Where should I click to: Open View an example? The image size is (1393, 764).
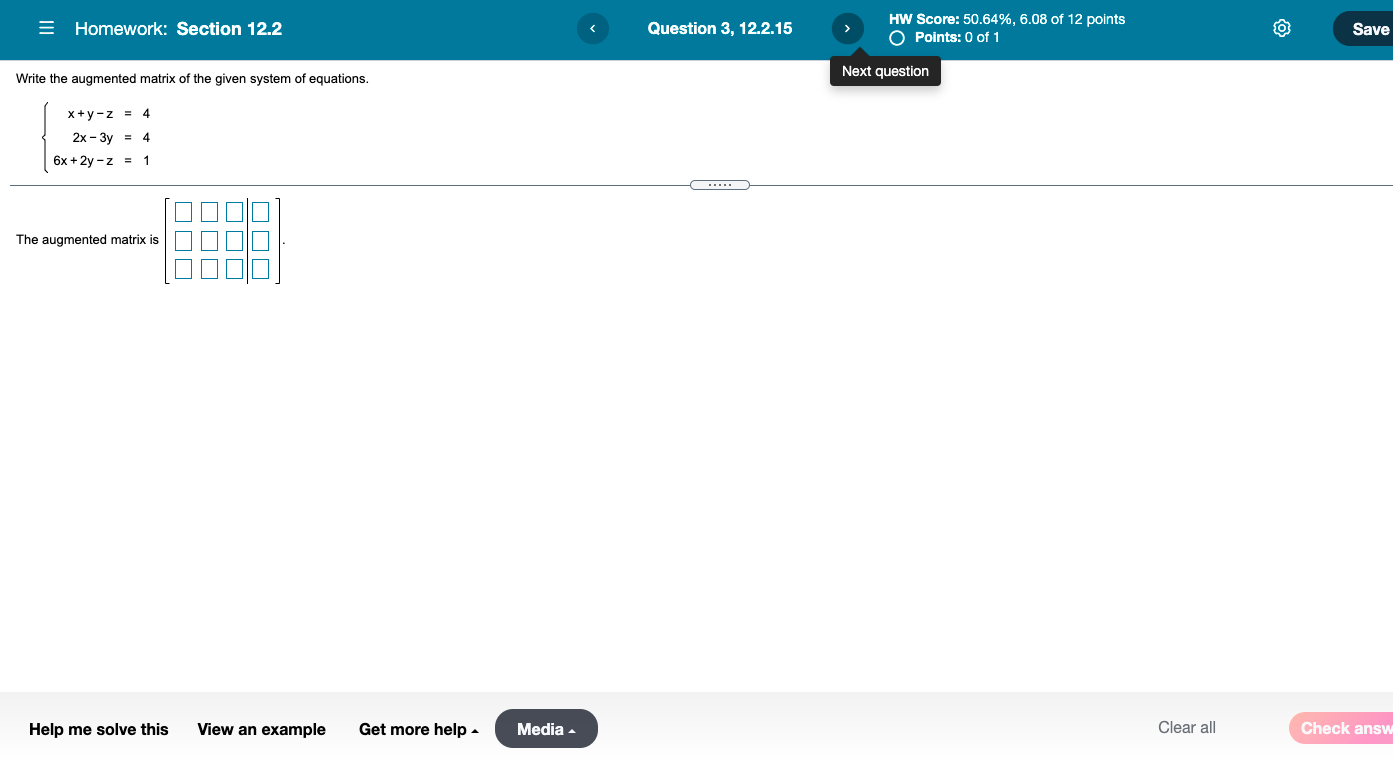click(x=262, y=729)
